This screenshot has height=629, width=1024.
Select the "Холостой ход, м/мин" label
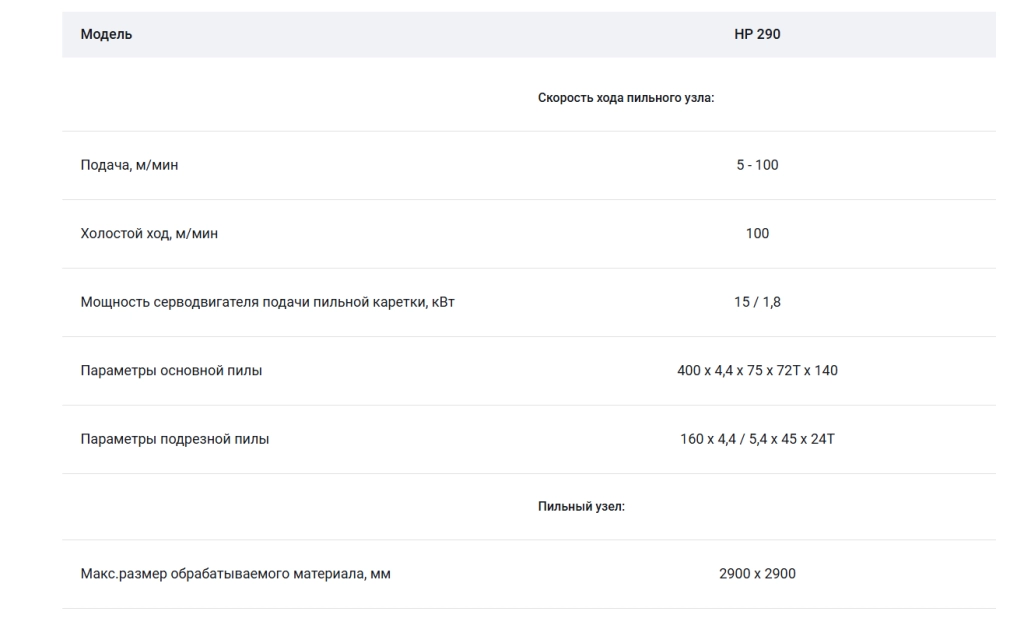(149, 234)
